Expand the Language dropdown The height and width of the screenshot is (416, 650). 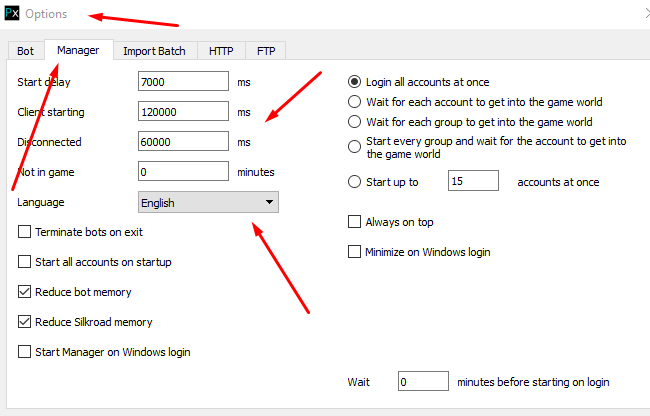[208, 203]
